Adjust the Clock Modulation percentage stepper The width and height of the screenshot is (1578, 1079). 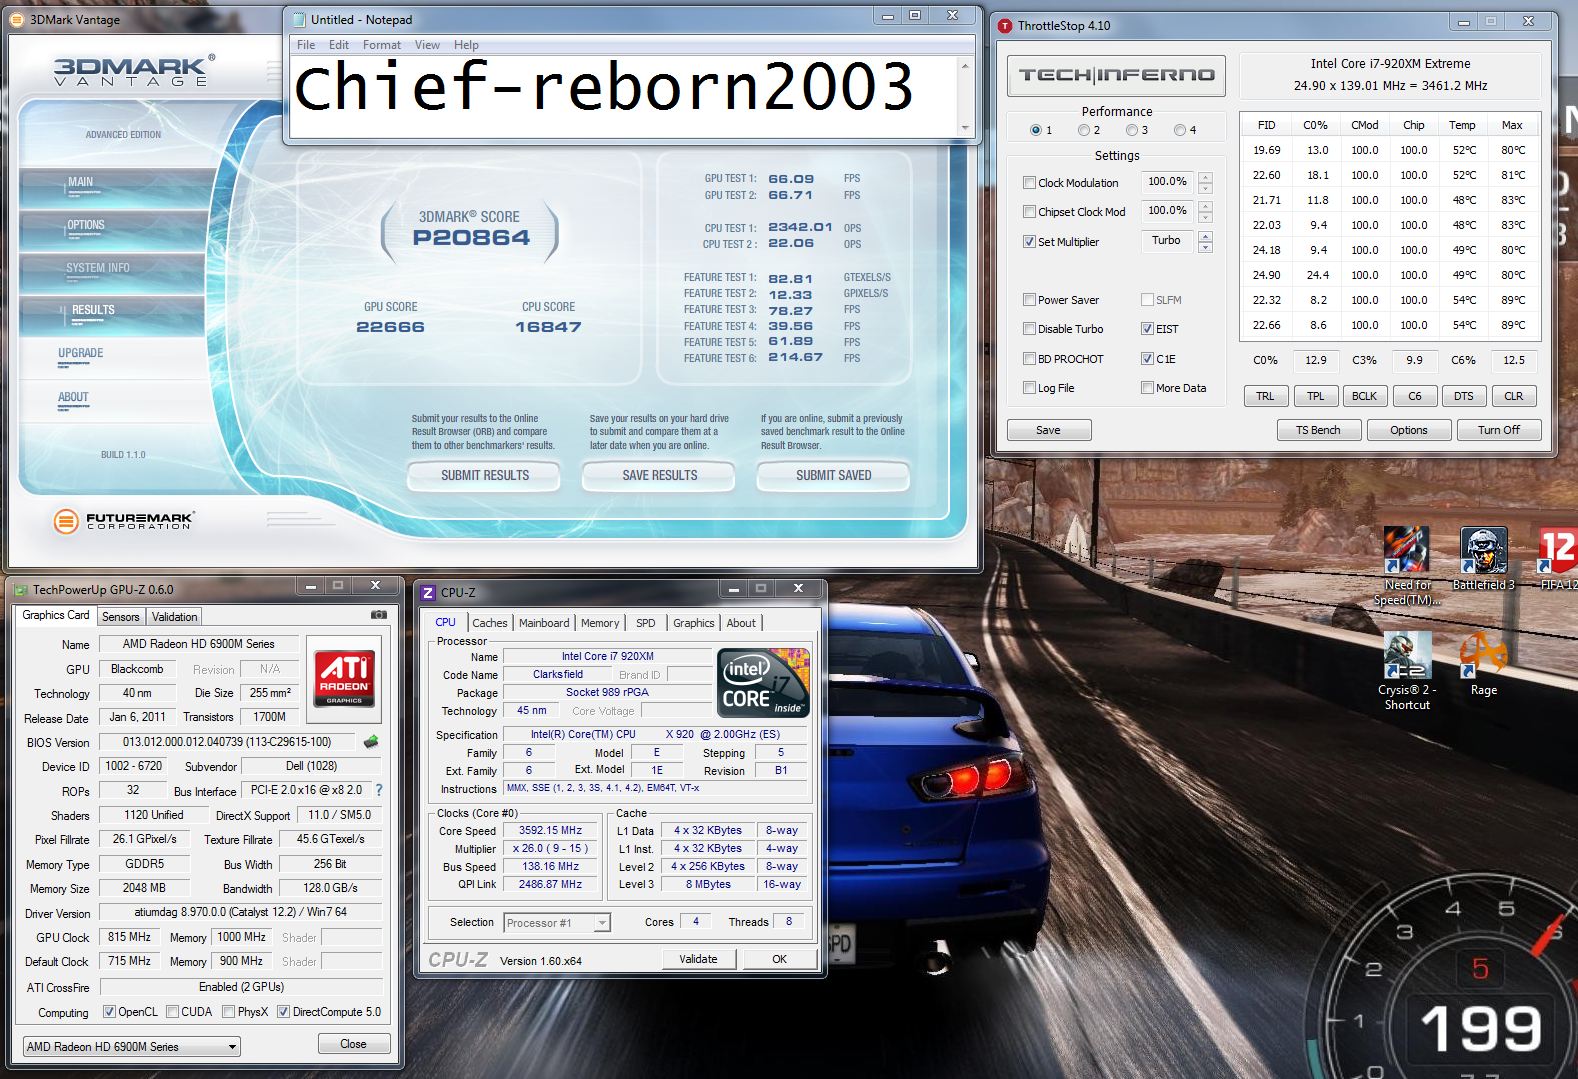pos(1205,182)
